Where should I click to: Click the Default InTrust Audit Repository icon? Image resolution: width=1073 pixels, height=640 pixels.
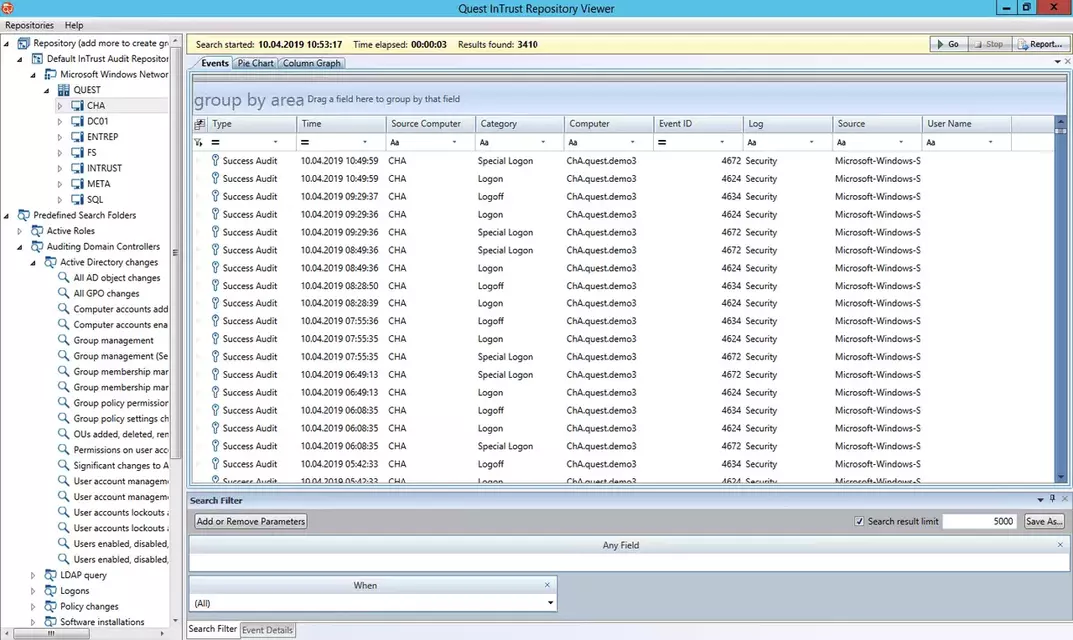point(37,59)
